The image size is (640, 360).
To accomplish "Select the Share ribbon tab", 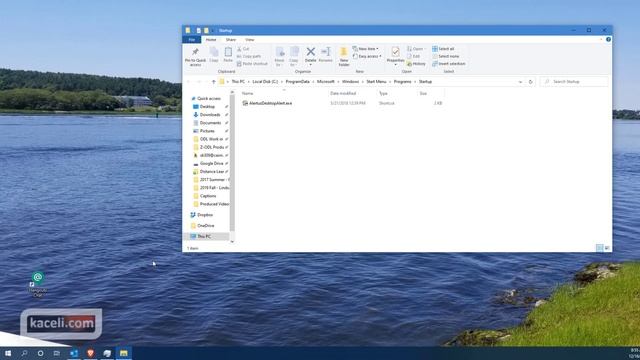I will tap(231, 40).
